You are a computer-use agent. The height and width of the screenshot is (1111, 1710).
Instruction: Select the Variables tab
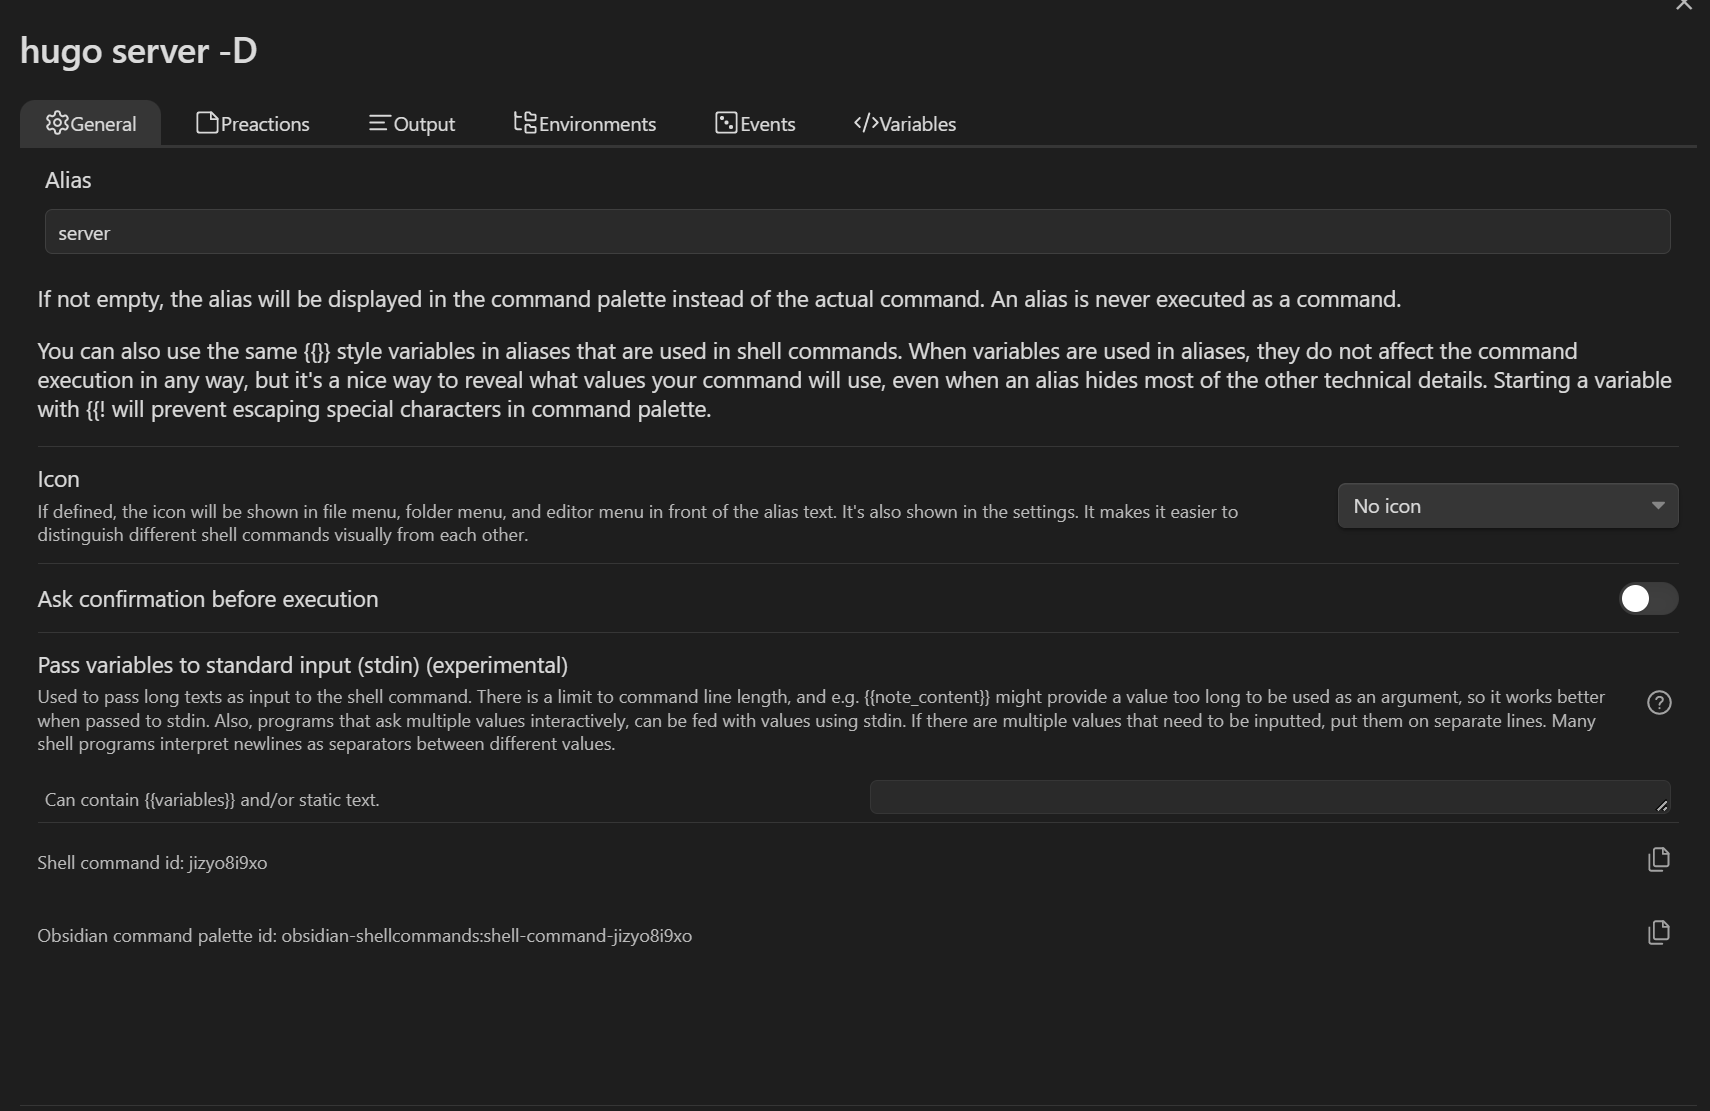point(917,124)
